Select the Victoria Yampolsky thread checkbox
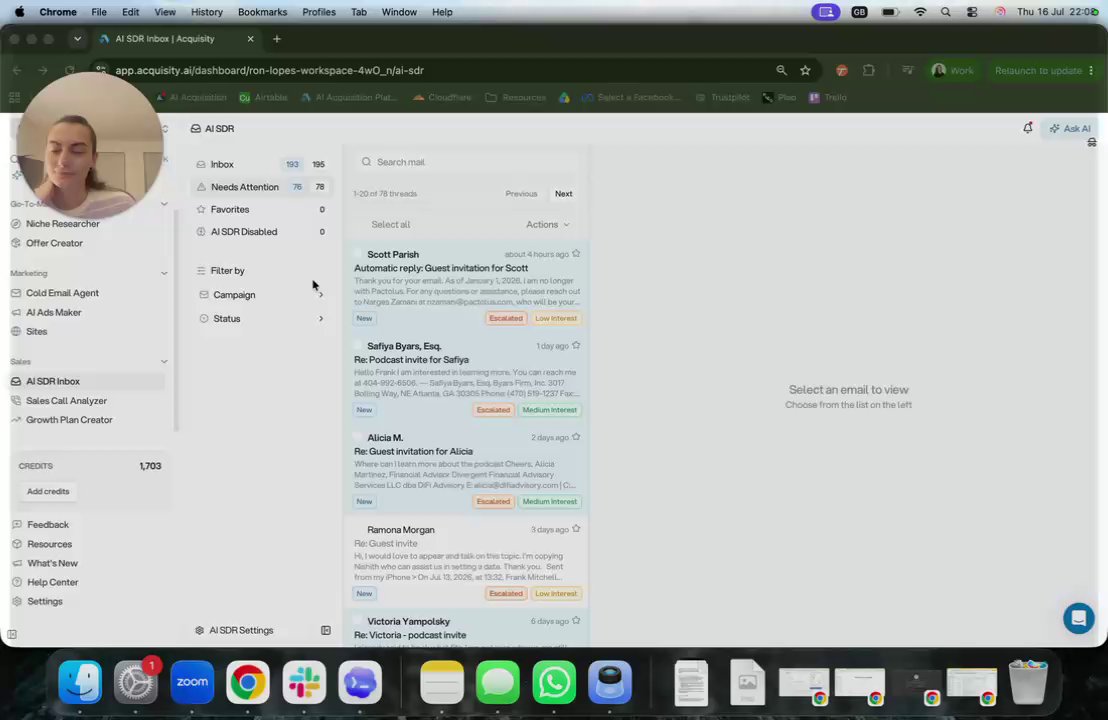The width and height of the screenshot is (1108, 720). coord(358,622)
